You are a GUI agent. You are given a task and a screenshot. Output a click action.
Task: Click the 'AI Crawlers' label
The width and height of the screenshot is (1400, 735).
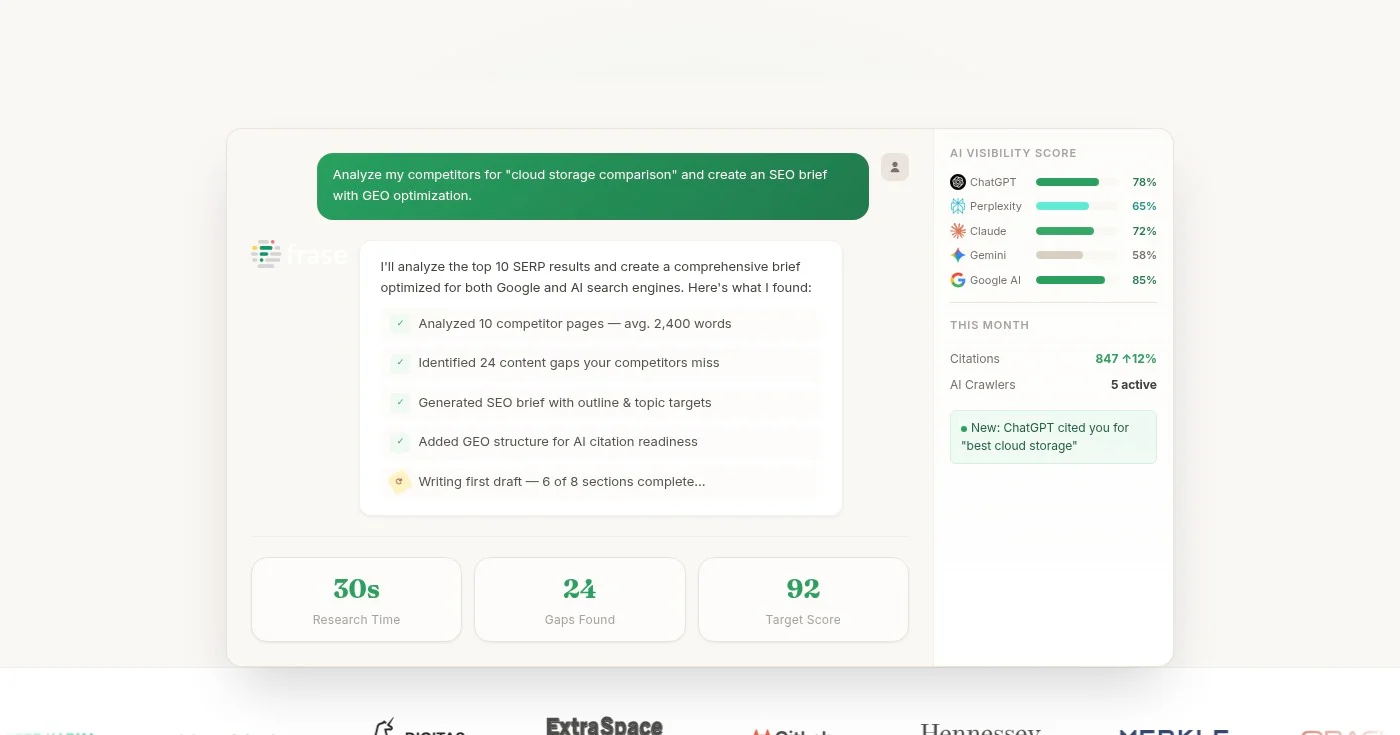(x=983, y=384)
